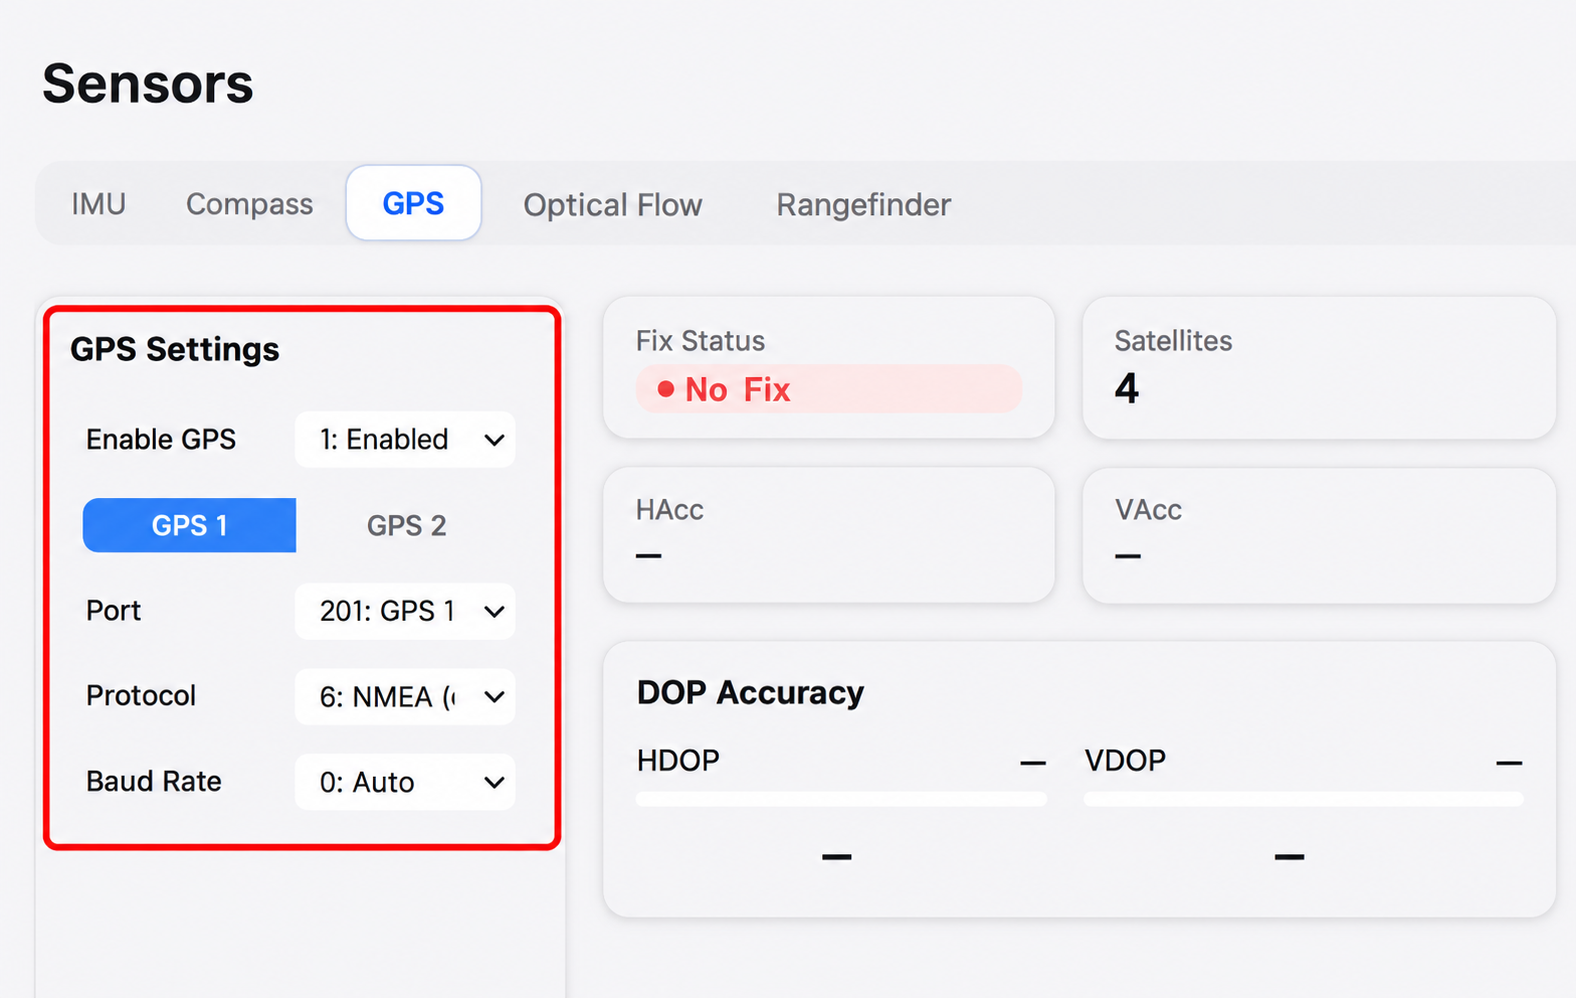Open the Baud Rate dropdown
The image size is (1576, 998).
405,782
